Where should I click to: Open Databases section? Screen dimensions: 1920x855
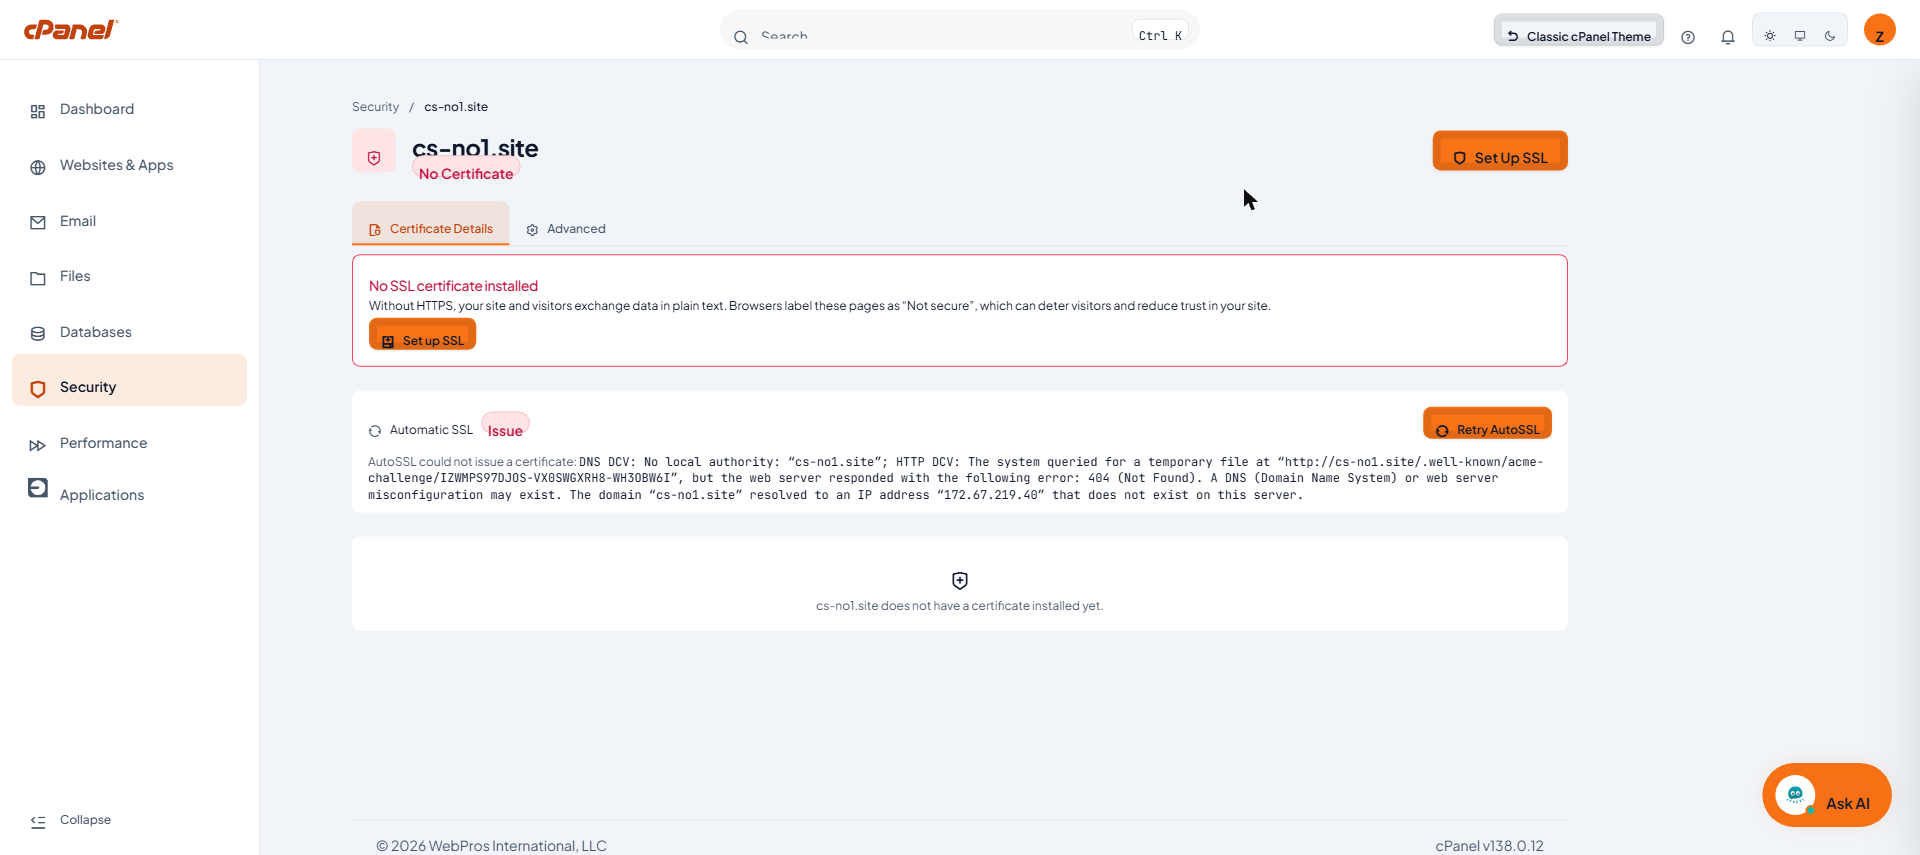(x=129, y=333)
